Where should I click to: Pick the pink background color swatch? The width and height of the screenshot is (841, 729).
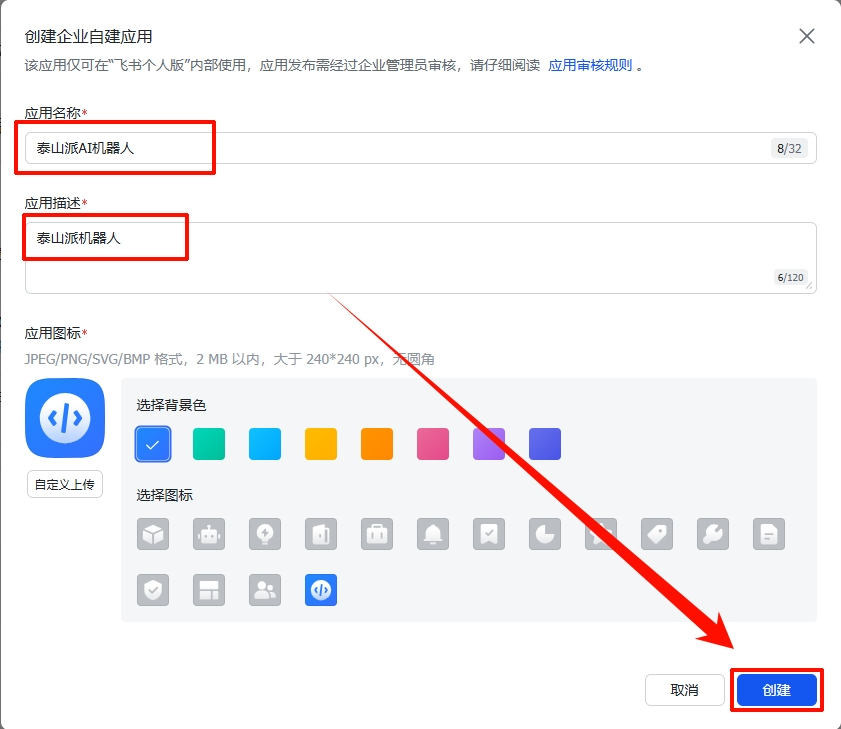tap(432, 444)
